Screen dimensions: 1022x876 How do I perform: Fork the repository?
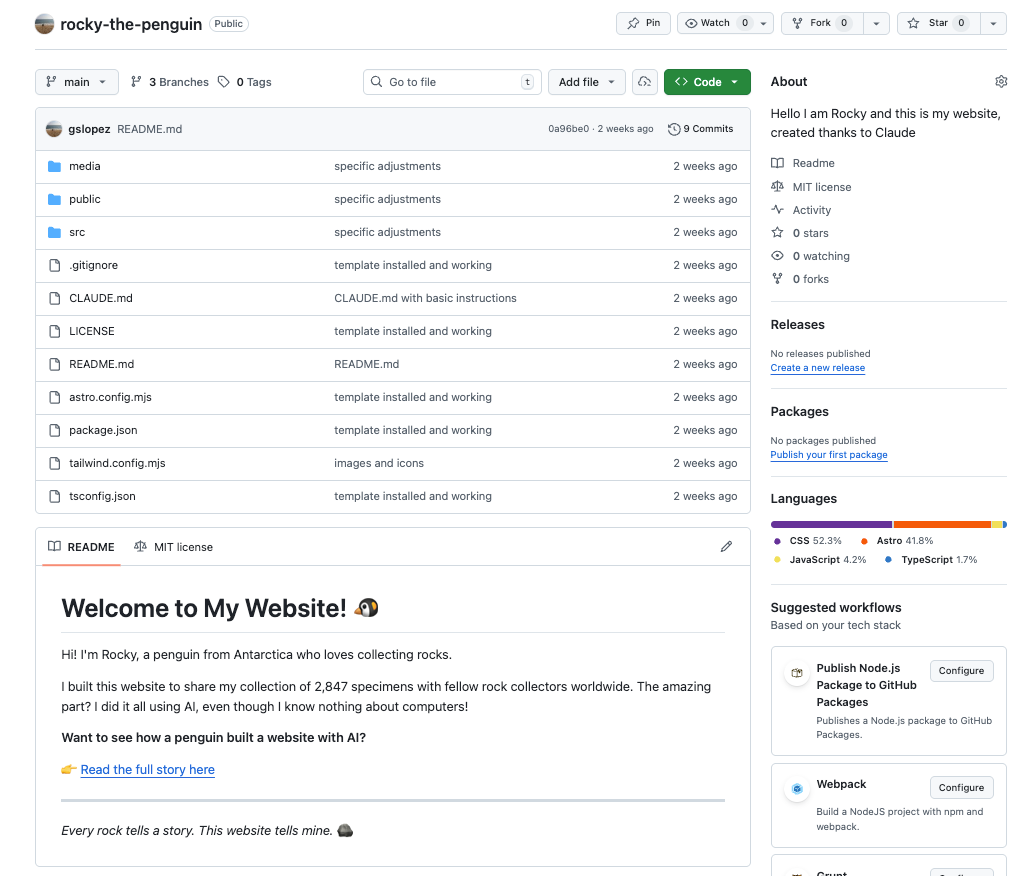(x=822, y=23)
